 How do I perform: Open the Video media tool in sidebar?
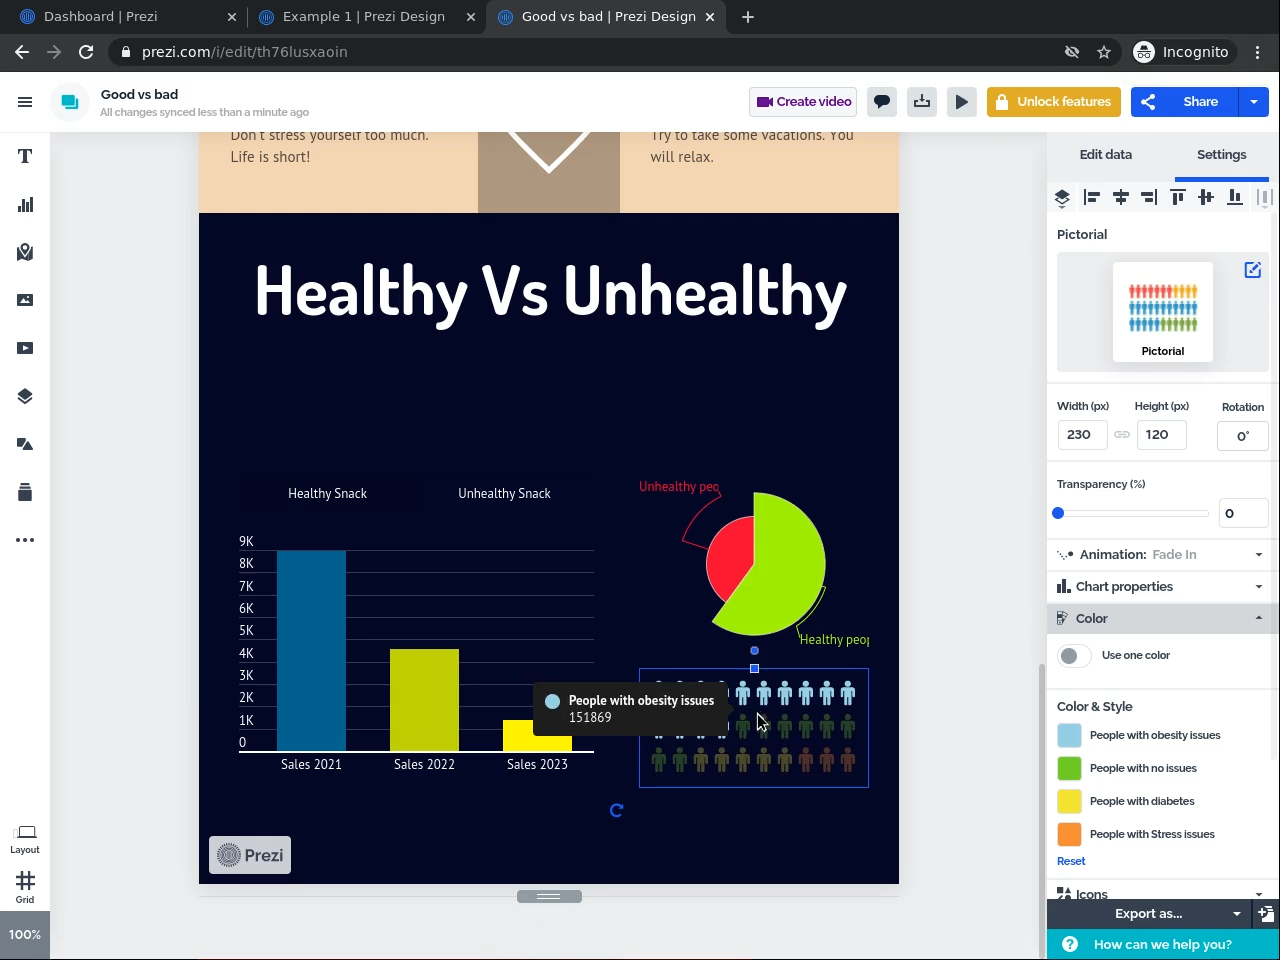click(25, 348)
